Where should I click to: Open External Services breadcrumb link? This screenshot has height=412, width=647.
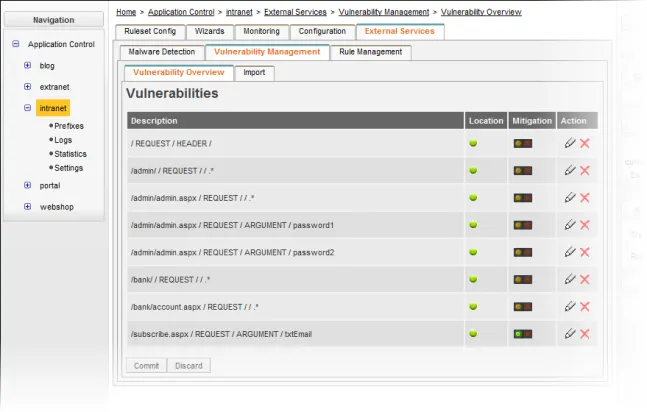(295, 12)
